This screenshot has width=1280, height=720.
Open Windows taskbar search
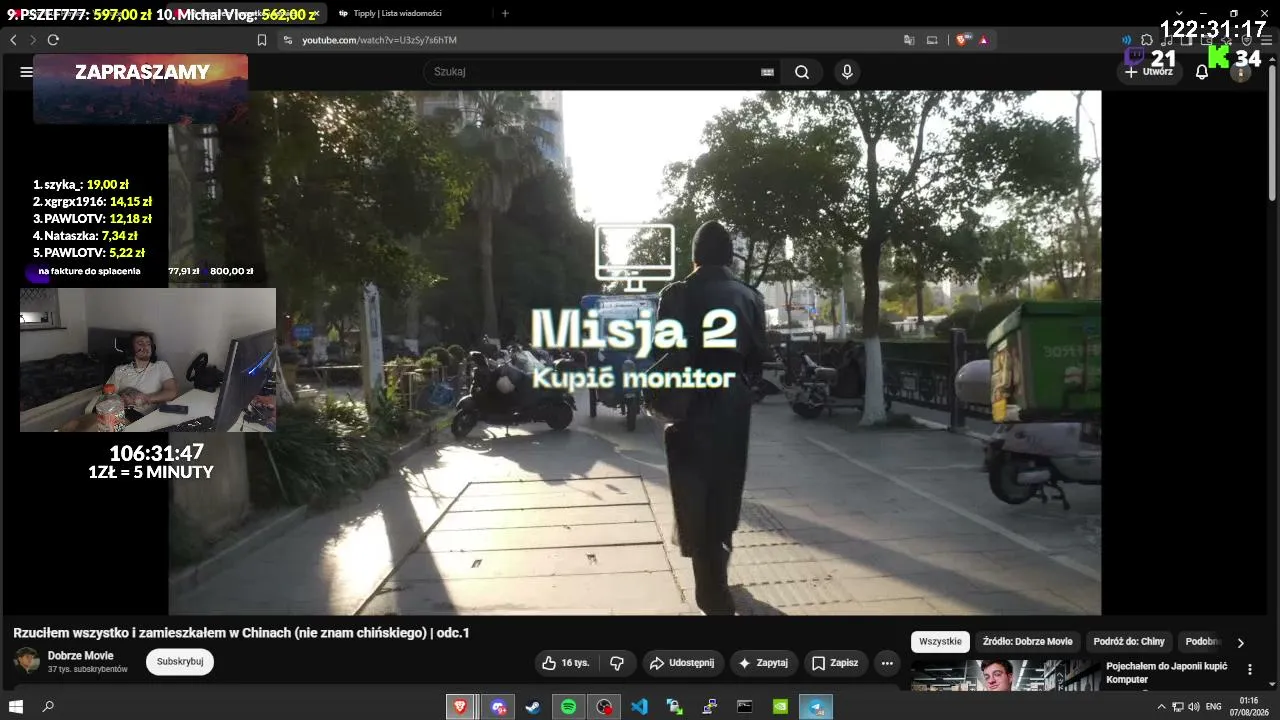48,707
